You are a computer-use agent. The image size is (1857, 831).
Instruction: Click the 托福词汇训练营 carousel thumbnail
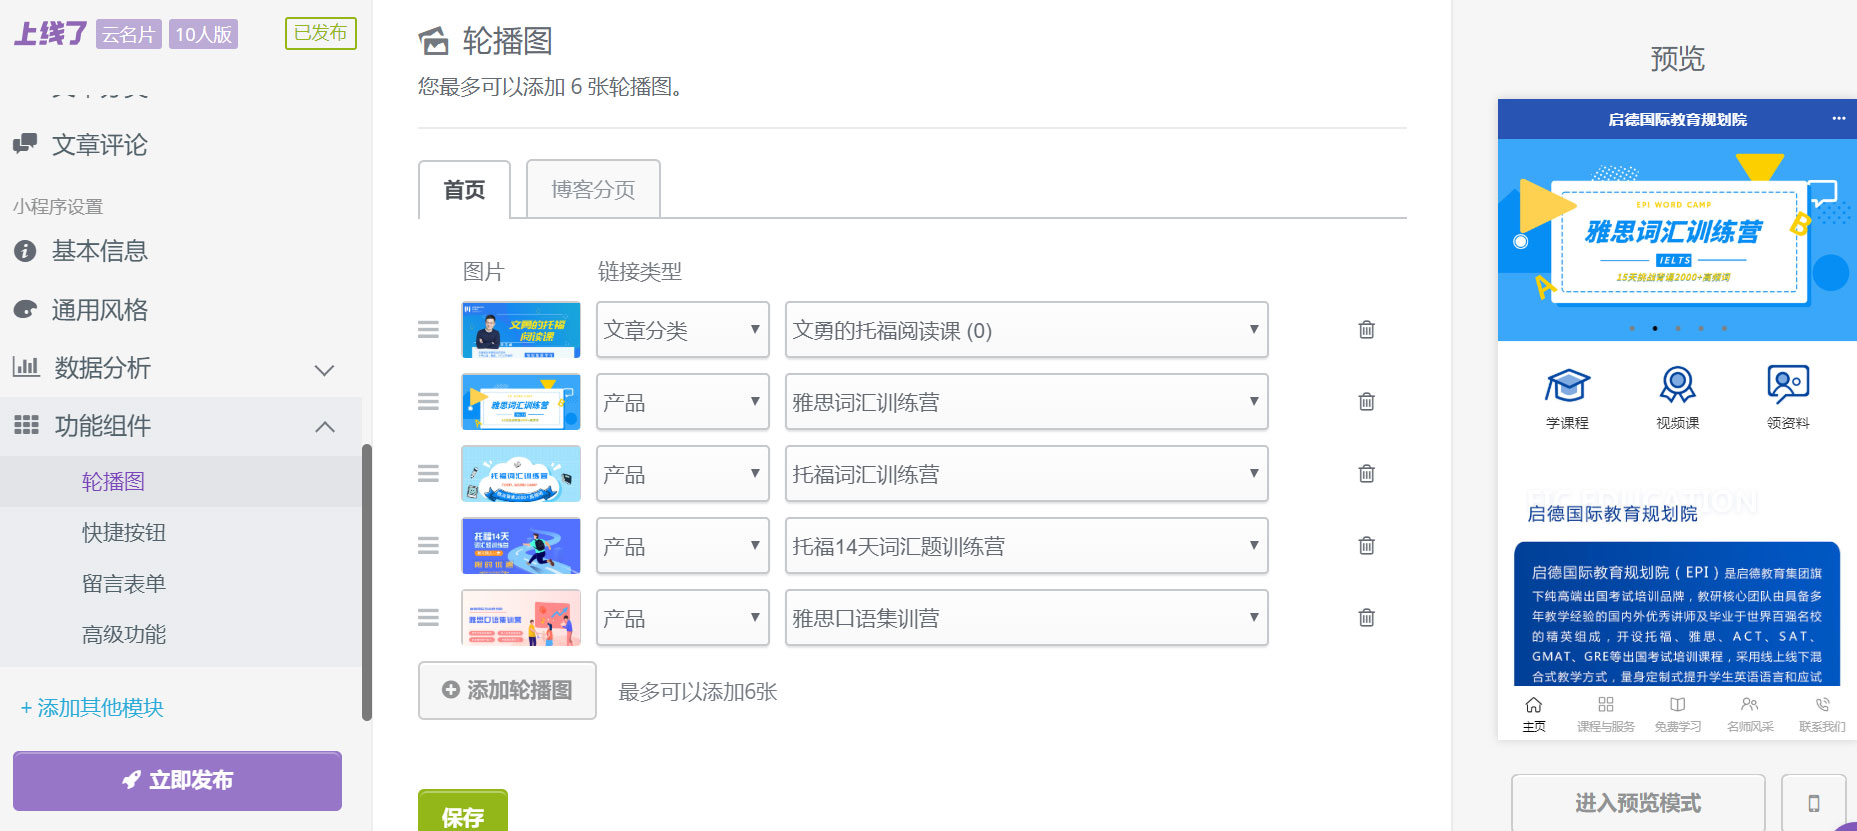(521, 473)
